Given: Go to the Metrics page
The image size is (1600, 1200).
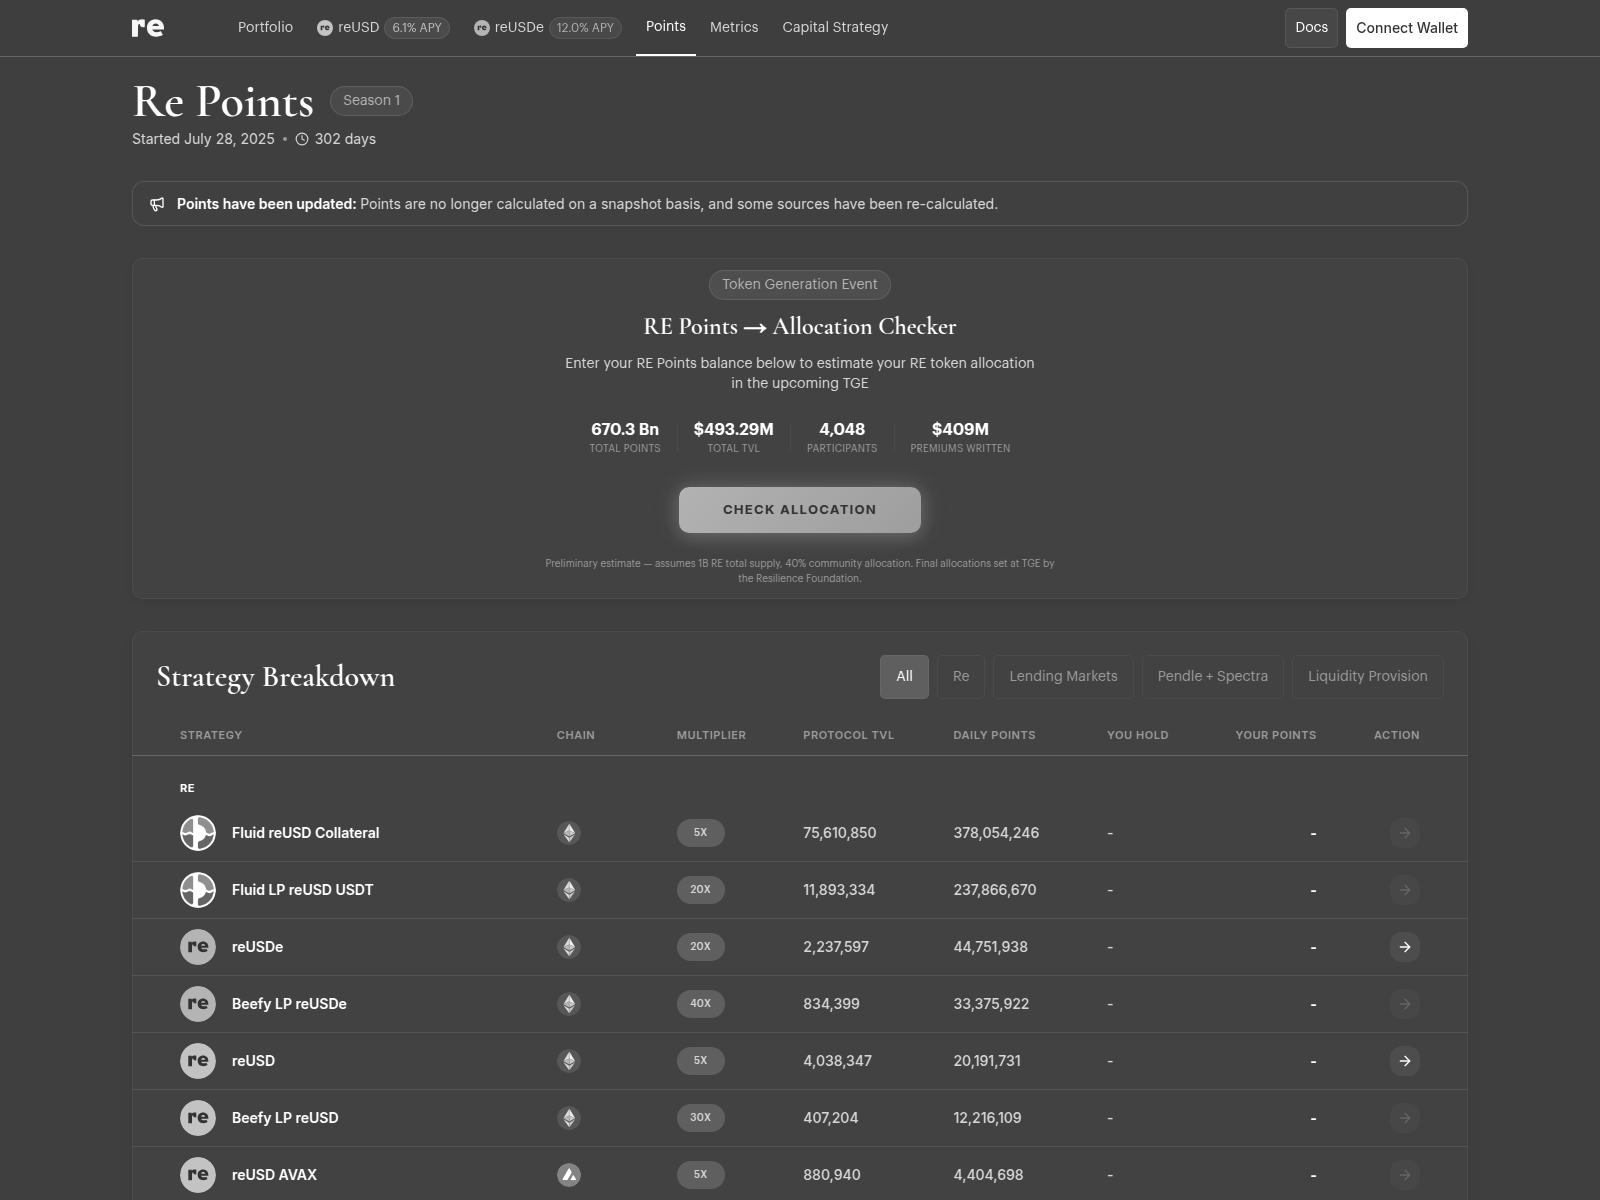Looking at the screenshot, I should (734, 27).
